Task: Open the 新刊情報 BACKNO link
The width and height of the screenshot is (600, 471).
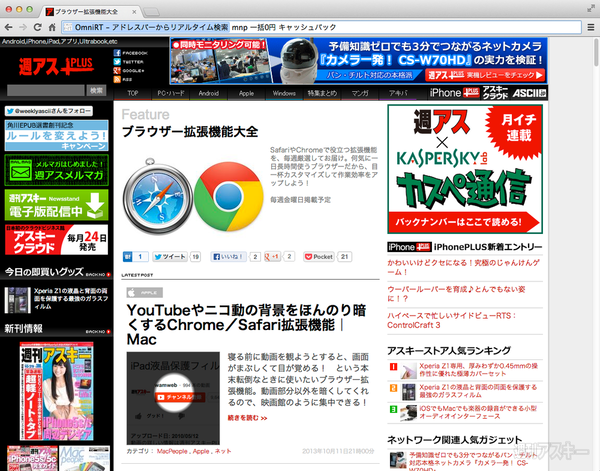Action: click(x=98, y=331)
